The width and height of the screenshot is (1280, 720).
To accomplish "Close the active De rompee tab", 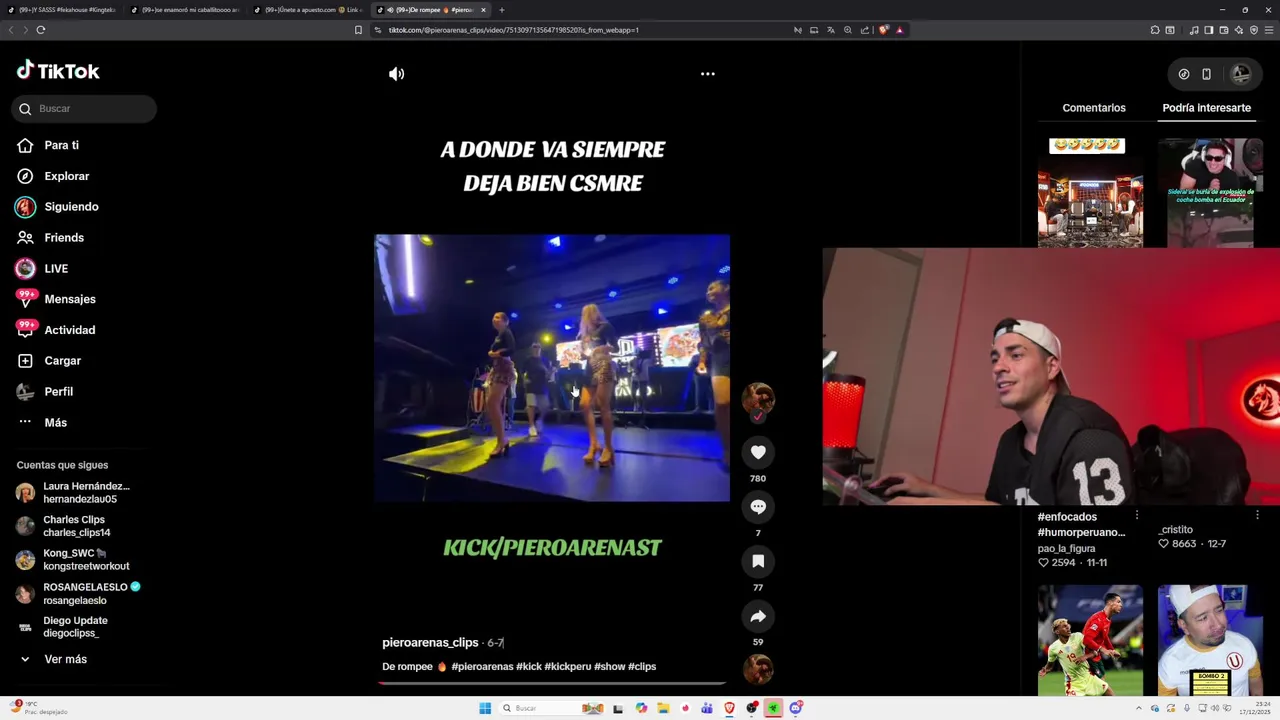I will point(483,10).
